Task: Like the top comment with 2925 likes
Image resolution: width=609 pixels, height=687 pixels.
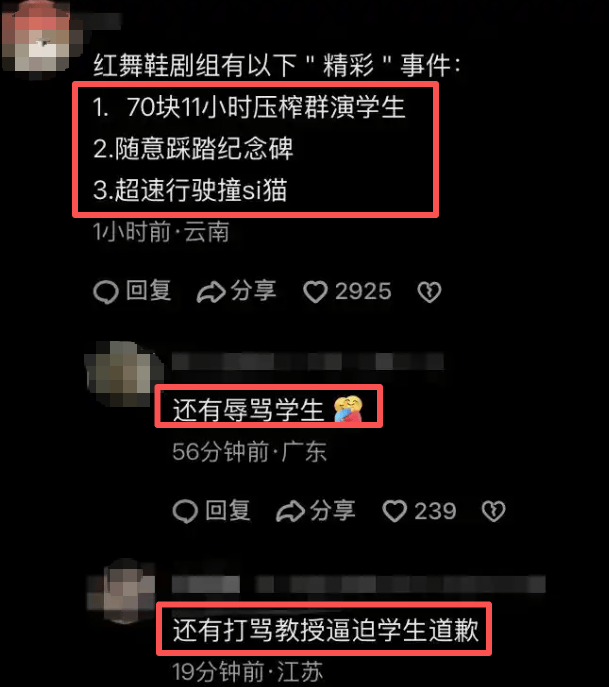Action: tap(315, 292)
